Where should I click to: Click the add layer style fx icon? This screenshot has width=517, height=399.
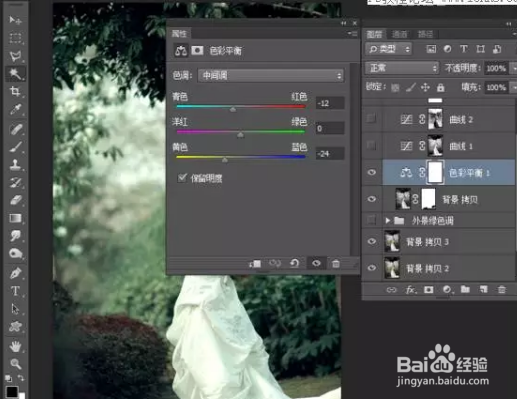(x=410, y=290)
